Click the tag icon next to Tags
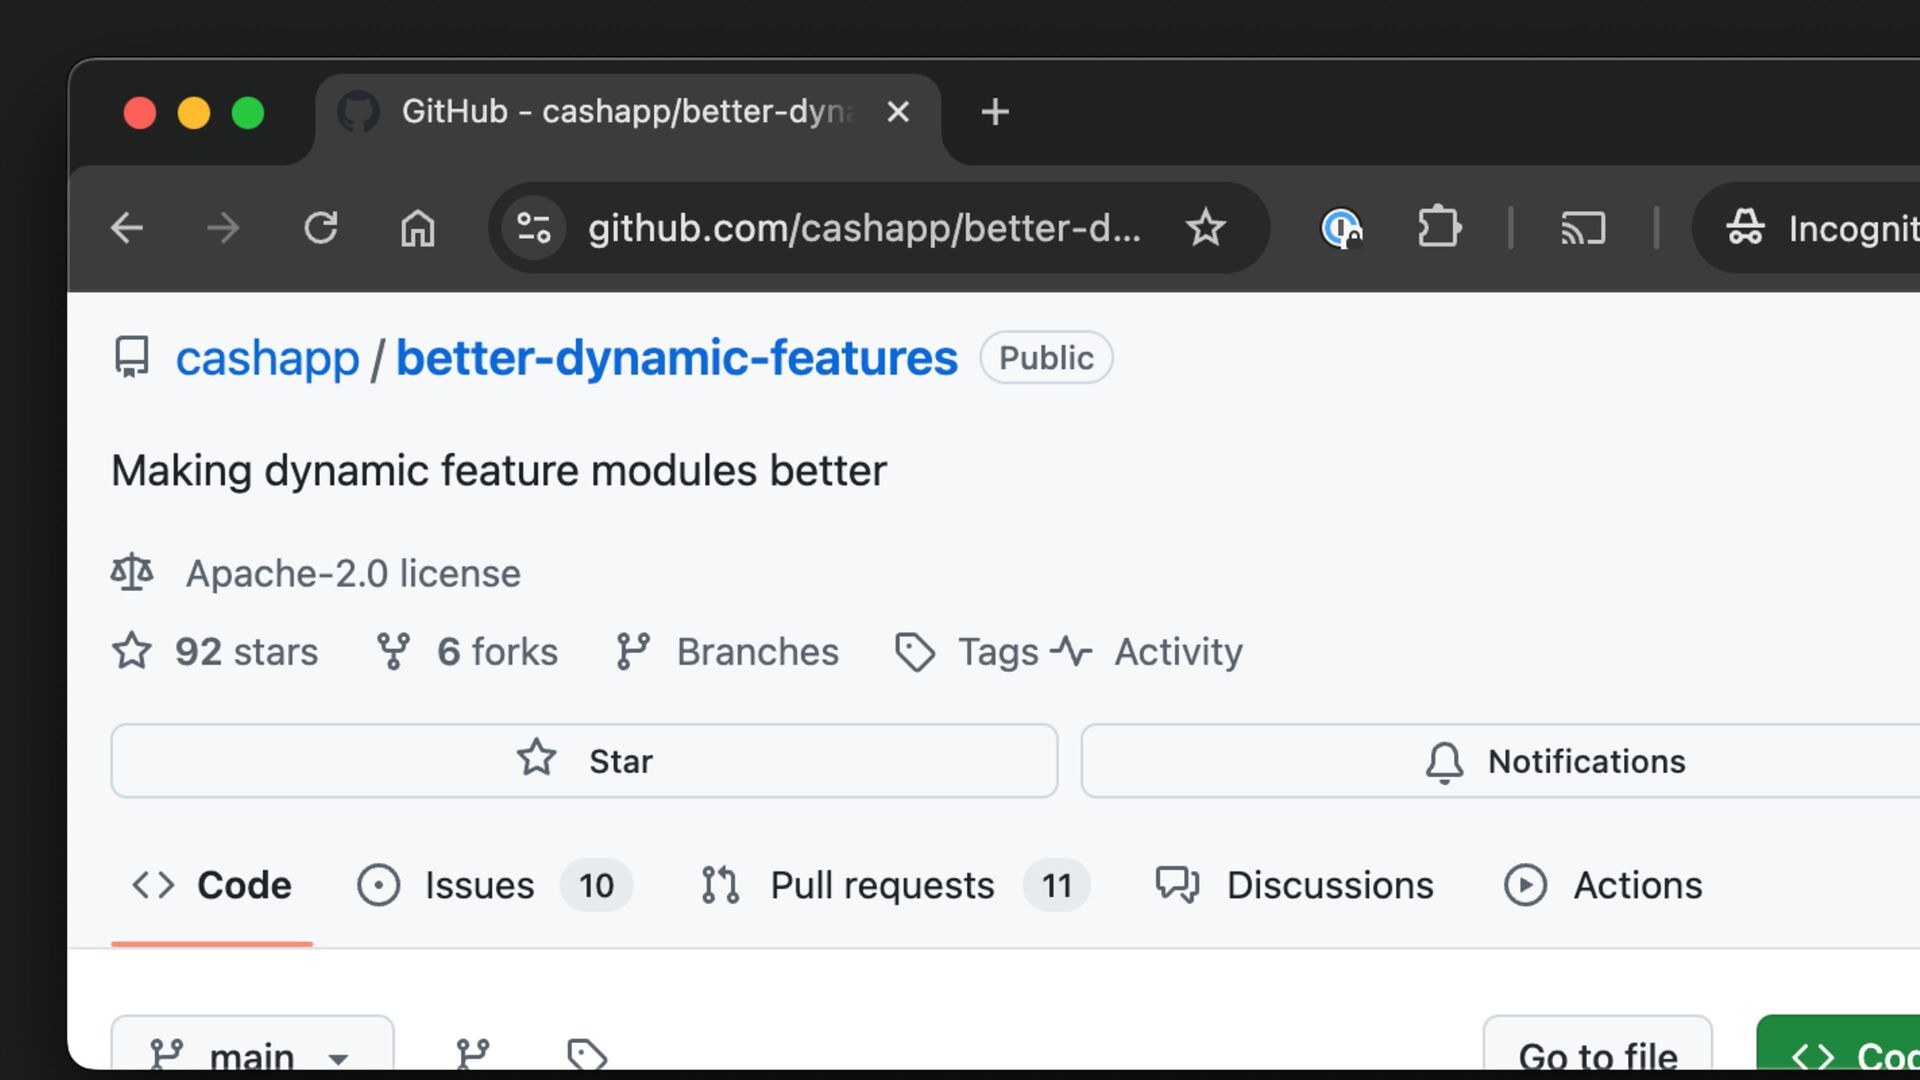Image resolution: width=1920 pixels, height=1080 pixels. [x=915, y=652]
